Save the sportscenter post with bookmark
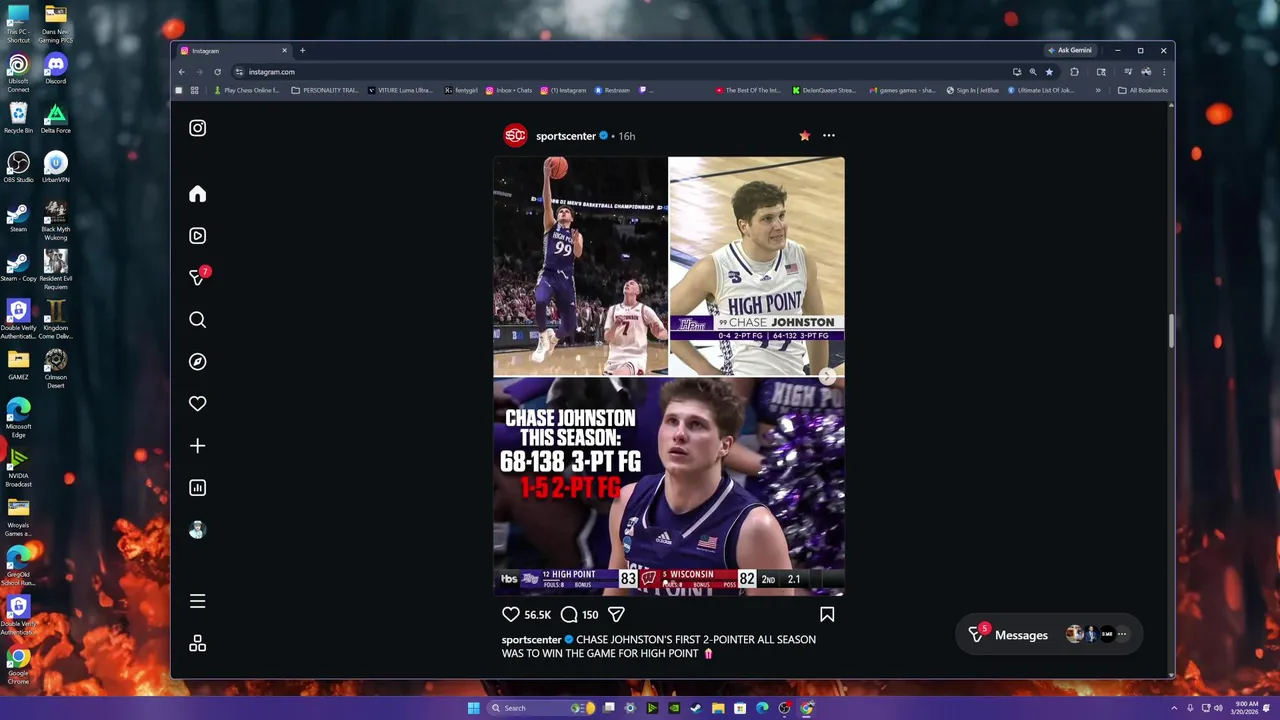 (827, 614)
